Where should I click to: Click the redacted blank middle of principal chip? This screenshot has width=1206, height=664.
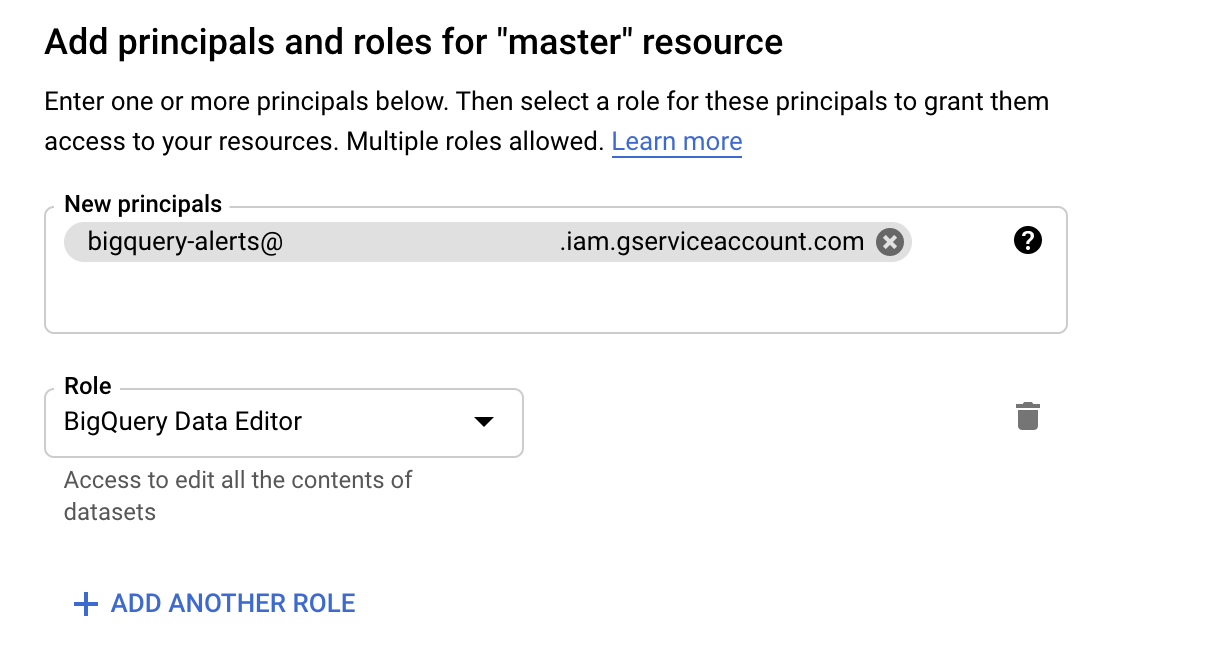pos(420,242)
